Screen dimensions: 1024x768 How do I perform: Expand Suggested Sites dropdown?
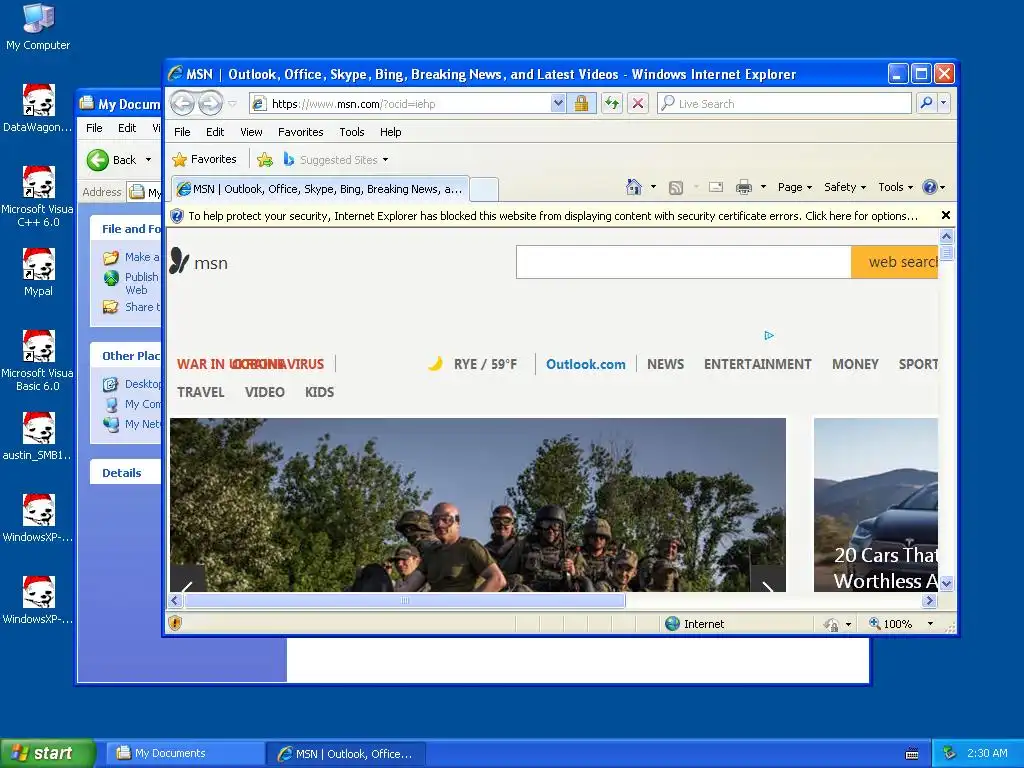pos(385,160)
